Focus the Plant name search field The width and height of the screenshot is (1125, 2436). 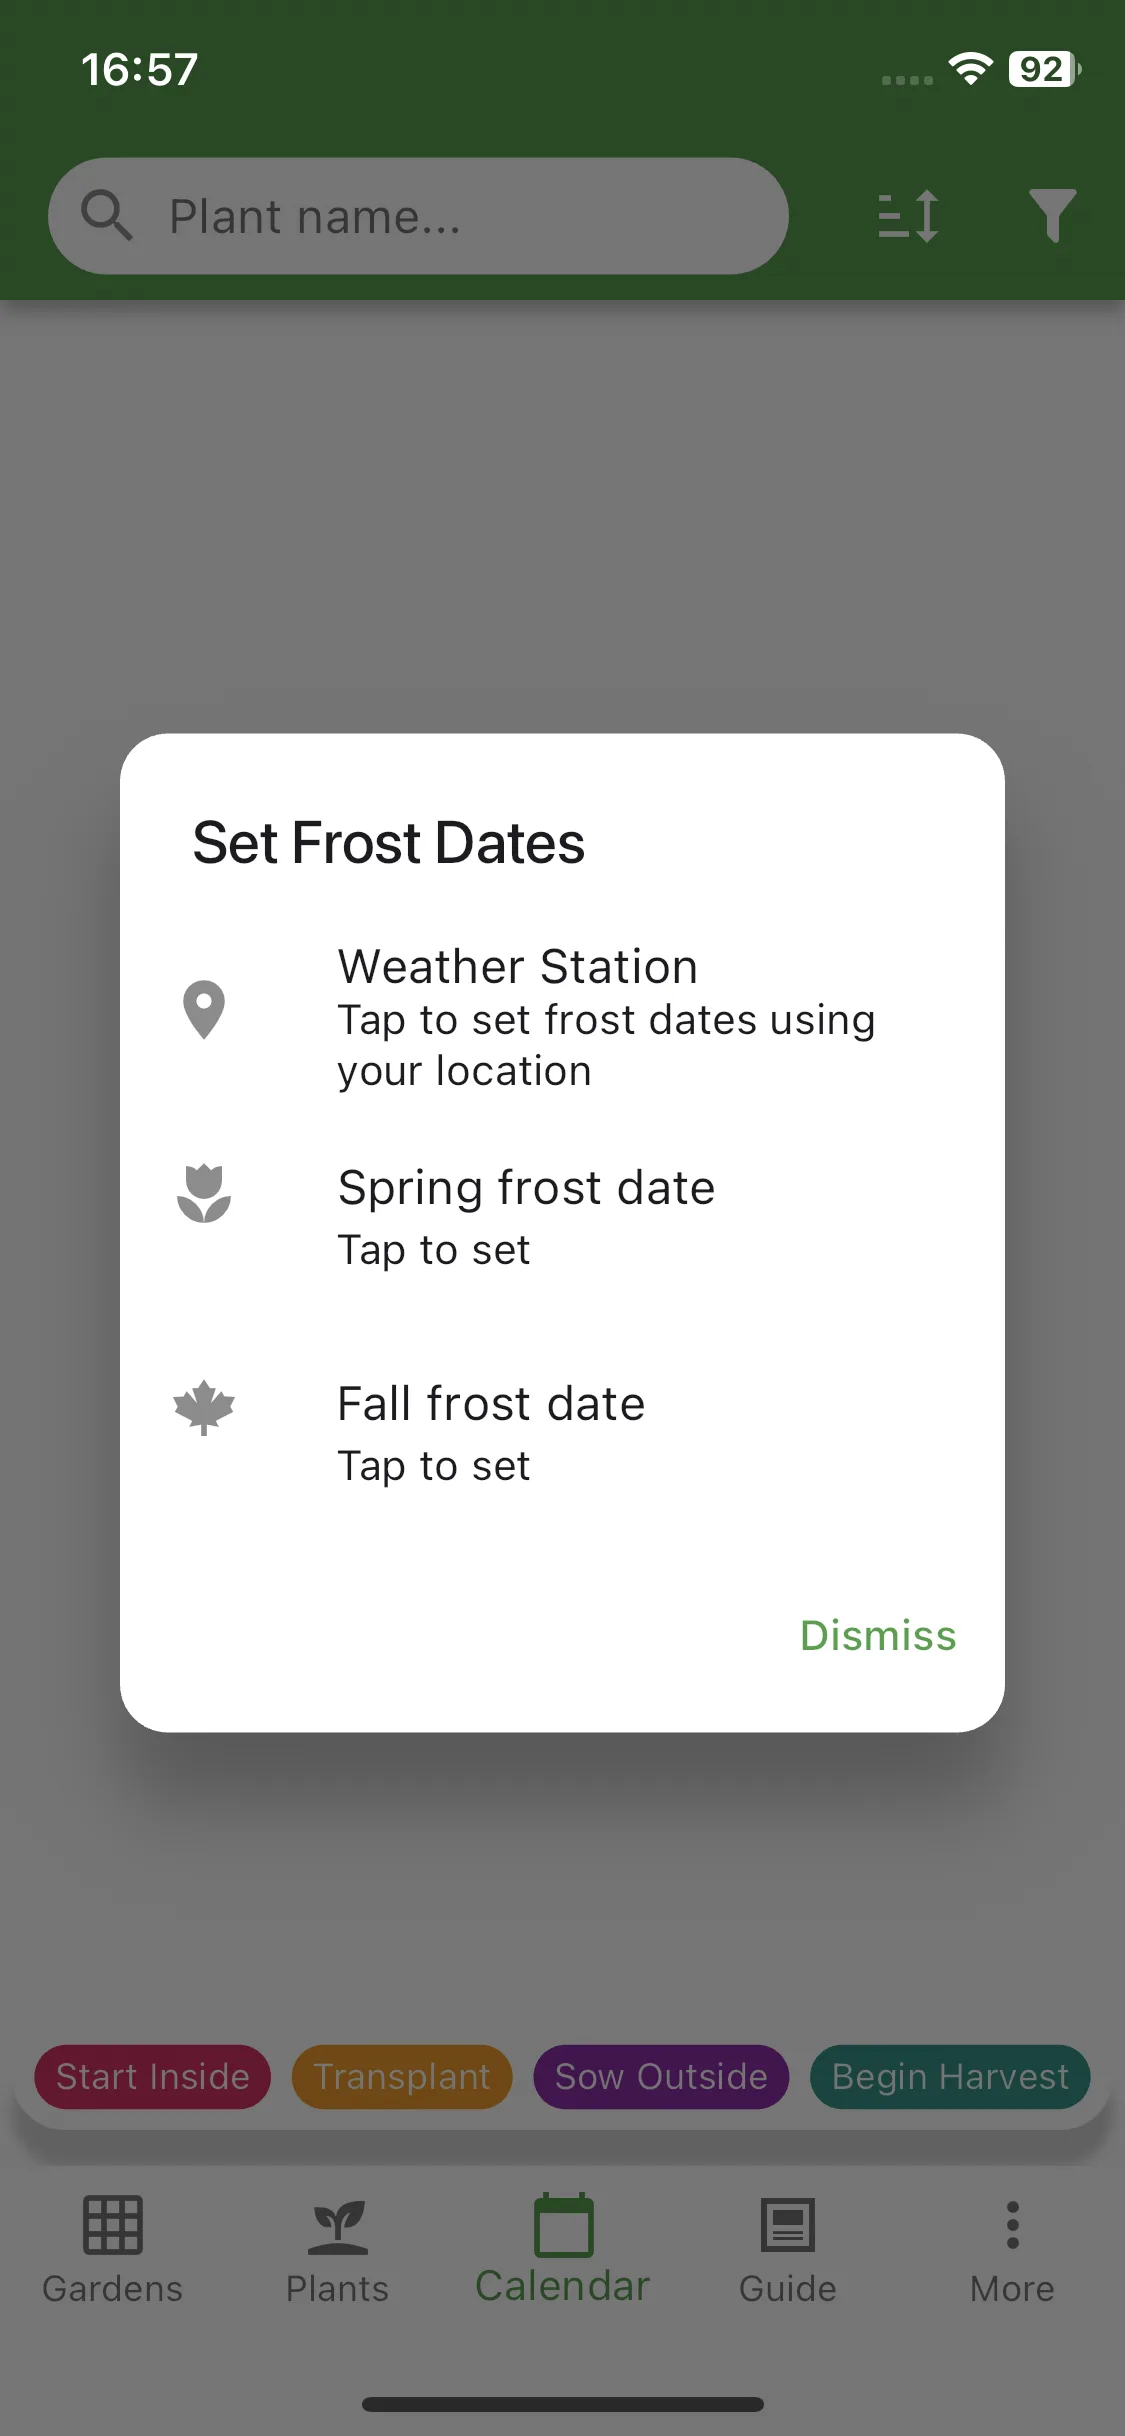tap(418, 216)
